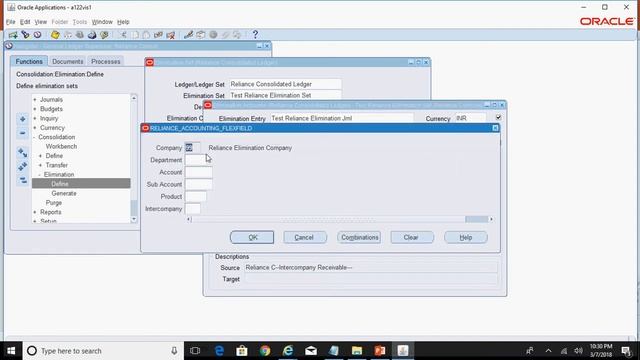Click the Product input field
The image size is (640, 360).
tap(196, 197)
